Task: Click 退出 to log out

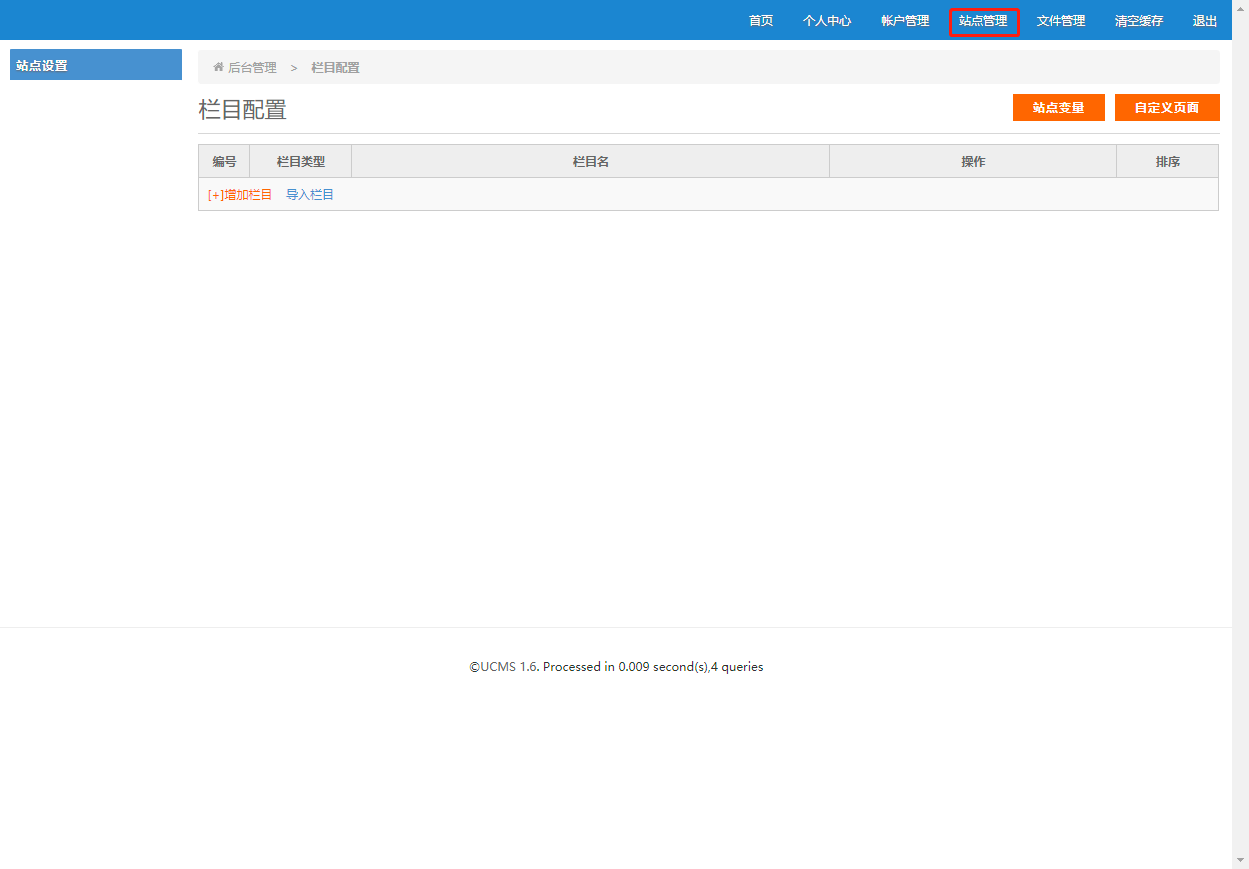Action: click(x=1205, y=21)
